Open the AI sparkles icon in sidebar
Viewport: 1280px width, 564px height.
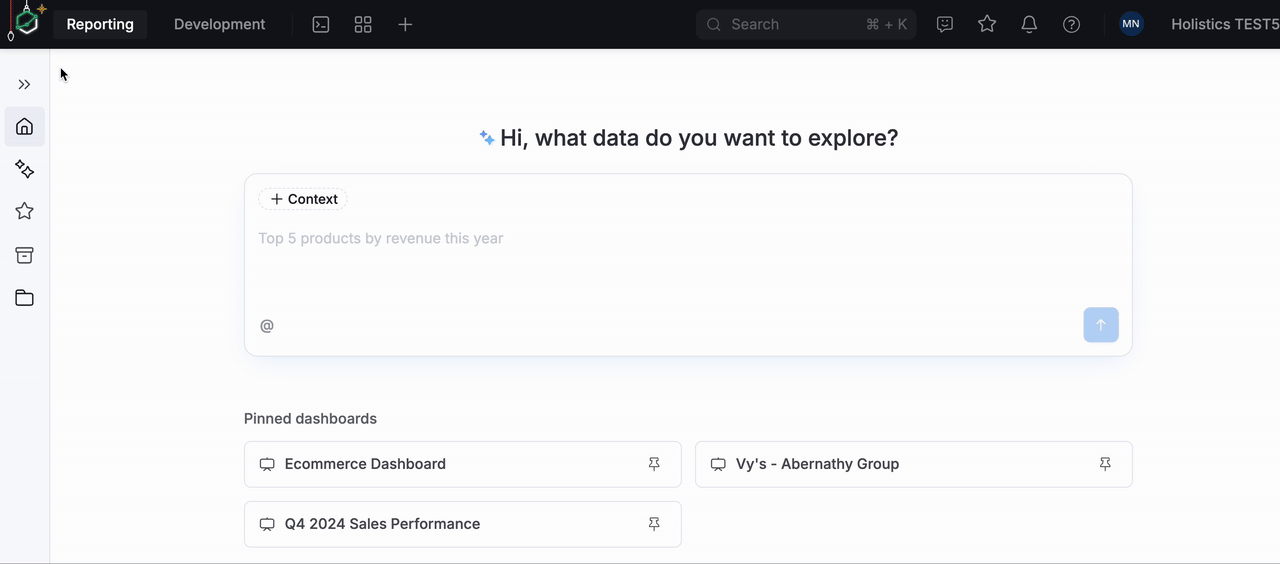25,170
